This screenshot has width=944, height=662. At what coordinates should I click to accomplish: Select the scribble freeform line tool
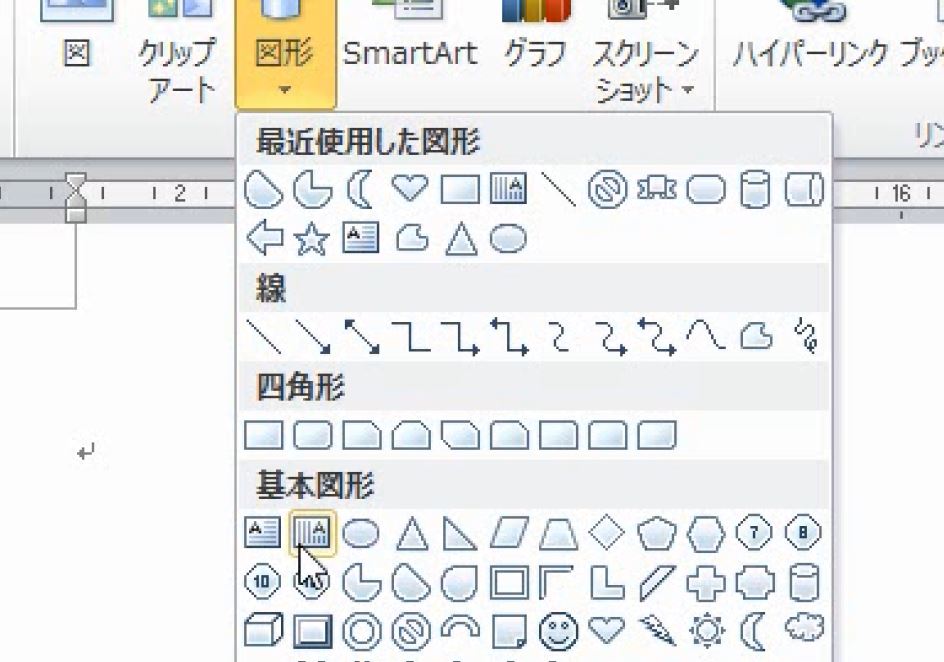(x=806, y=338)
